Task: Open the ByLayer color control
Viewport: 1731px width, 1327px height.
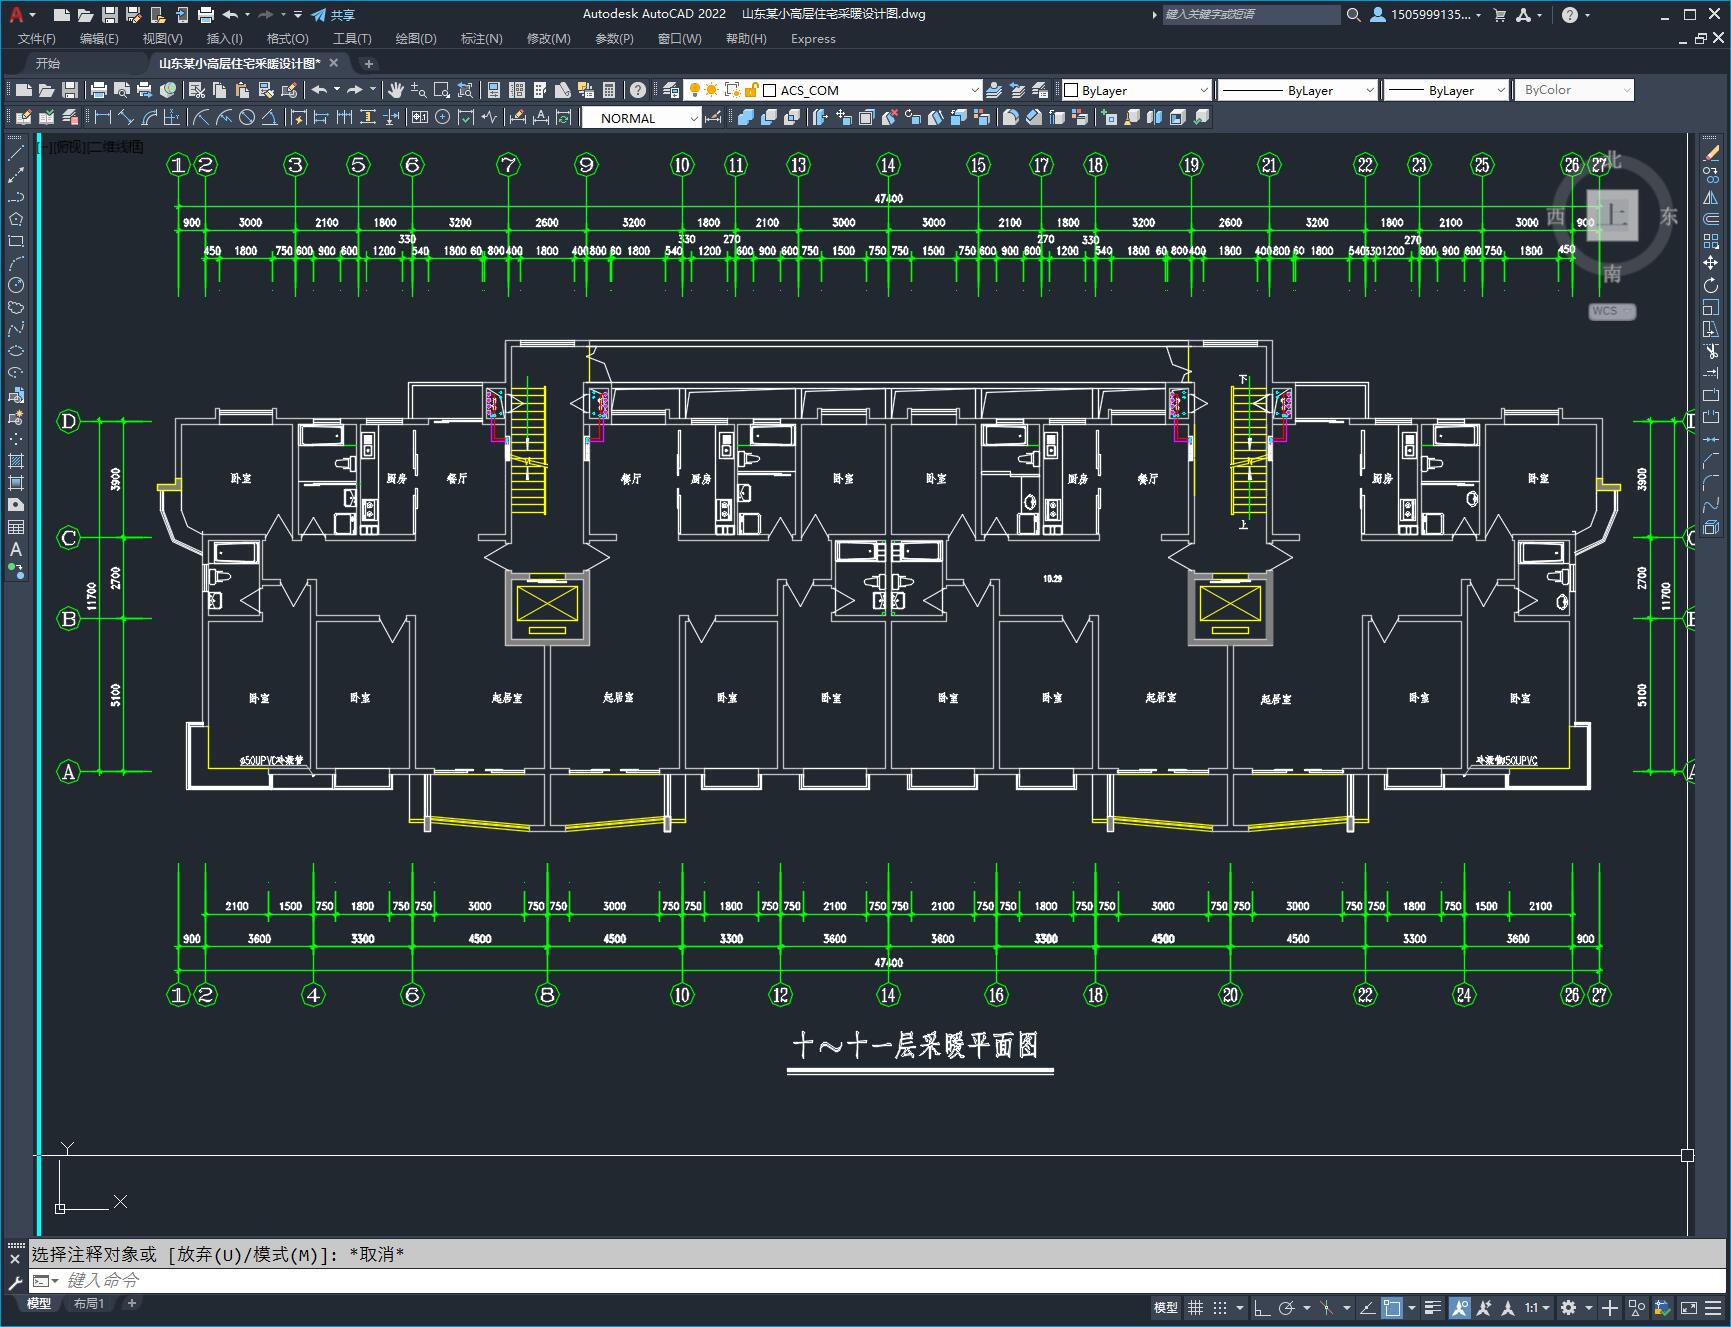Action: click(x=1136, y=90)
